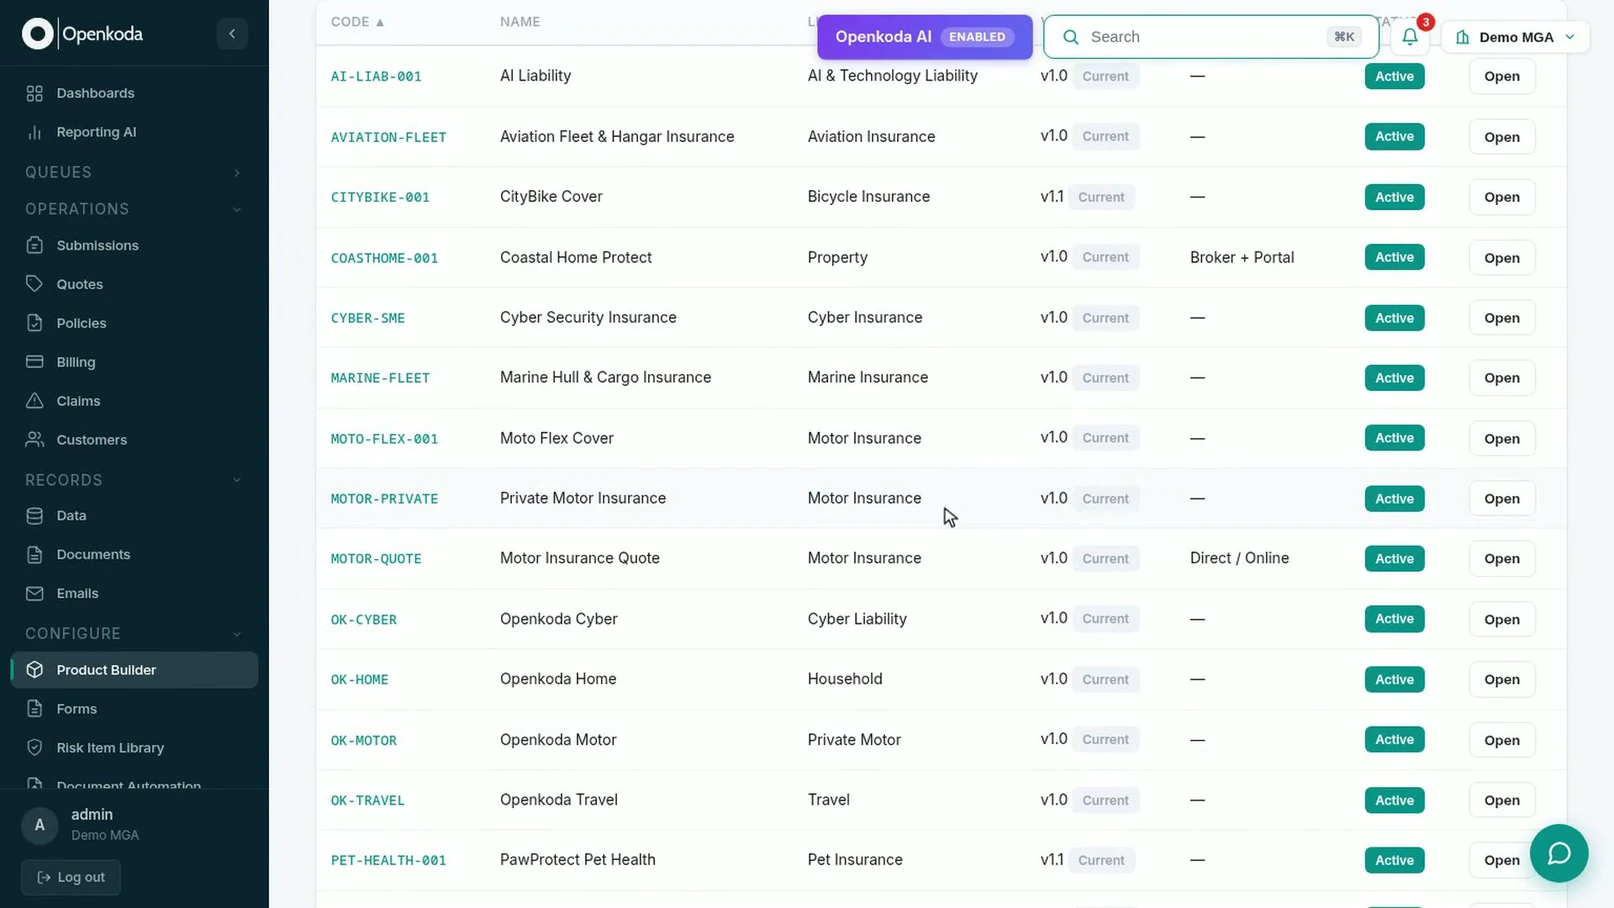Focus the Search input field
The width and height of the screenshot is (1614, 908).
[1211, 37]
